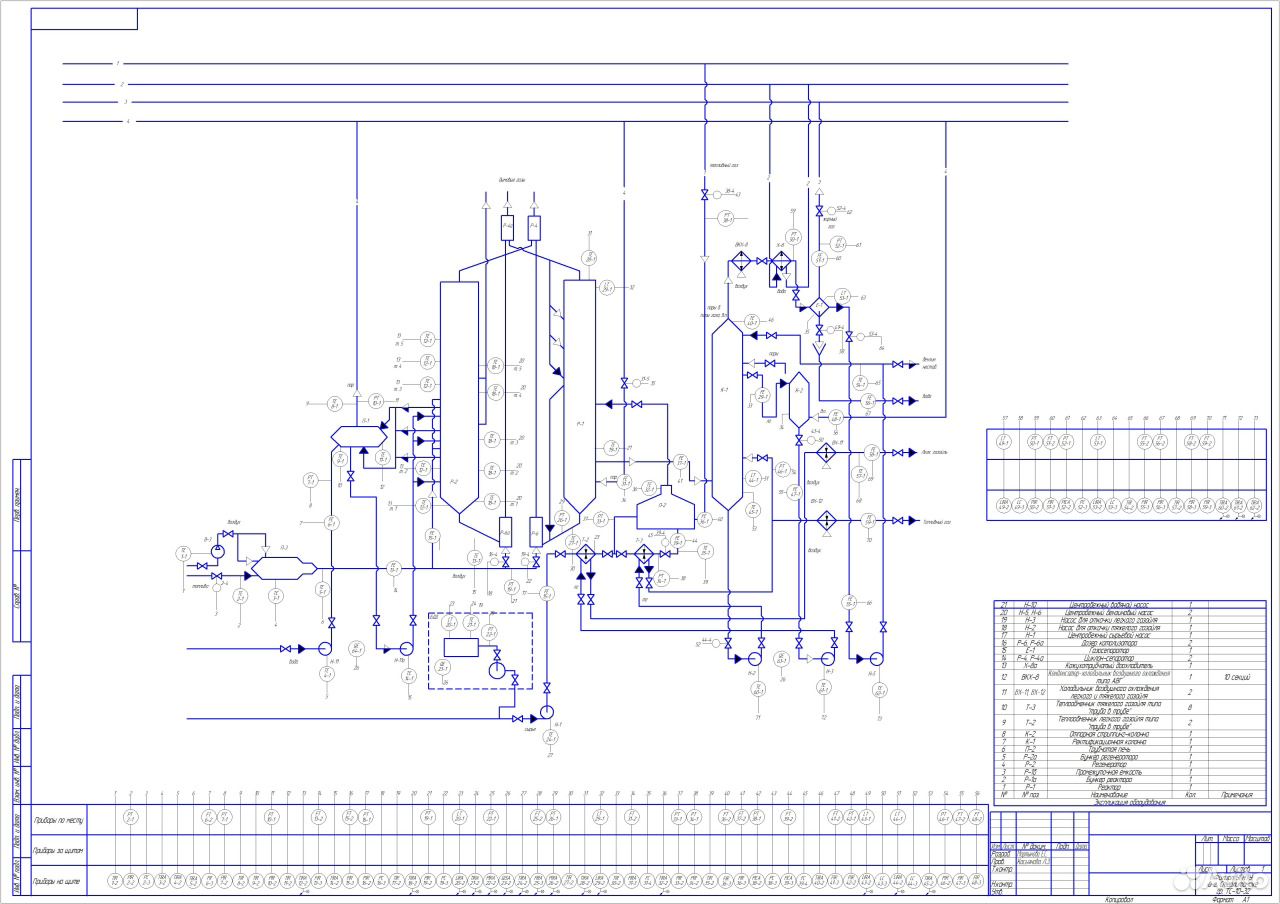Screen dimensions: 1280x904
Task: Select the С-1 hexagonal separator symbol
Action: pos(359,436)
